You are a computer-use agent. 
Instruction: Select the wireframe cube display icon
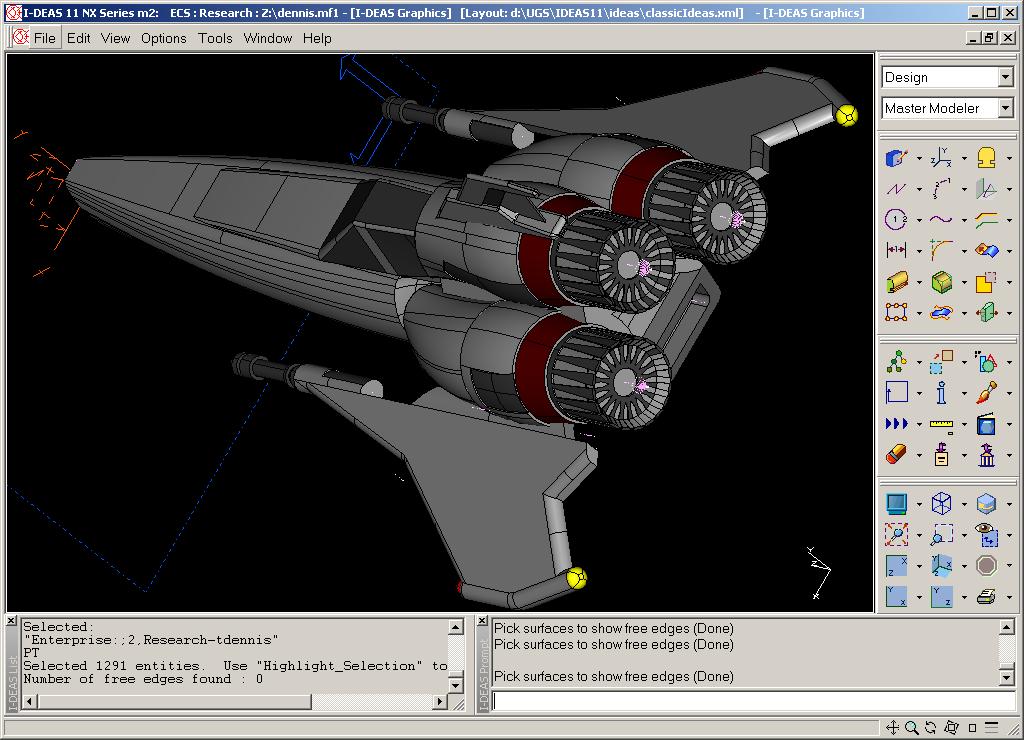(x=941, y=503)
